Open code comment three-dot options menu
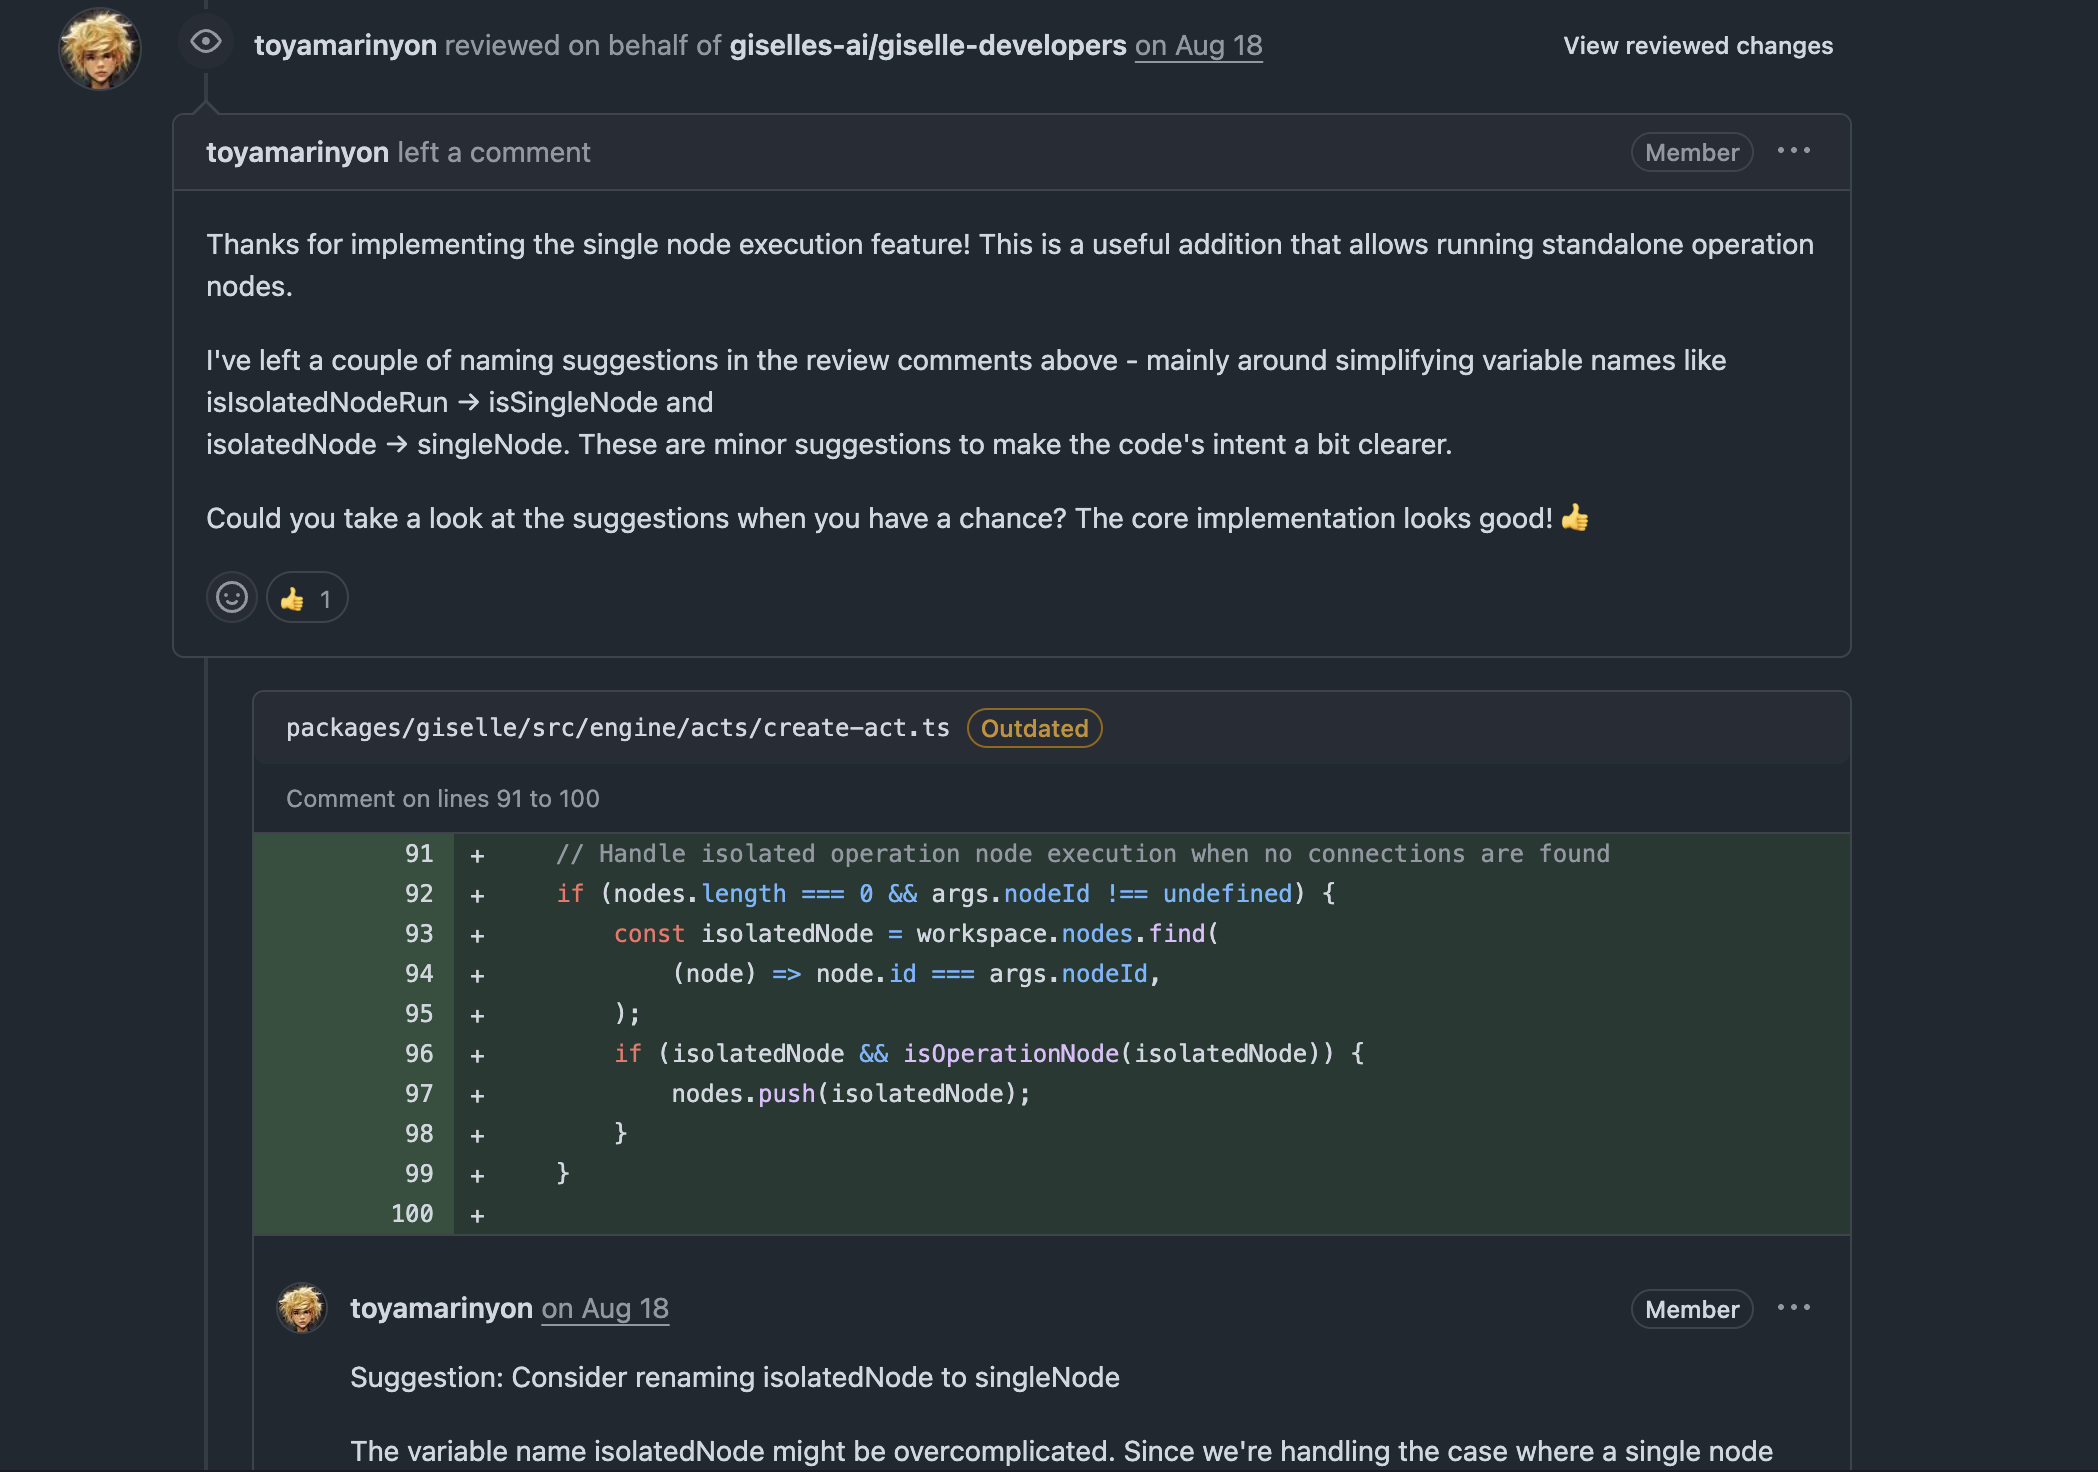This screenshot has height=1472, width=2098. [x=1793, y=1308]
